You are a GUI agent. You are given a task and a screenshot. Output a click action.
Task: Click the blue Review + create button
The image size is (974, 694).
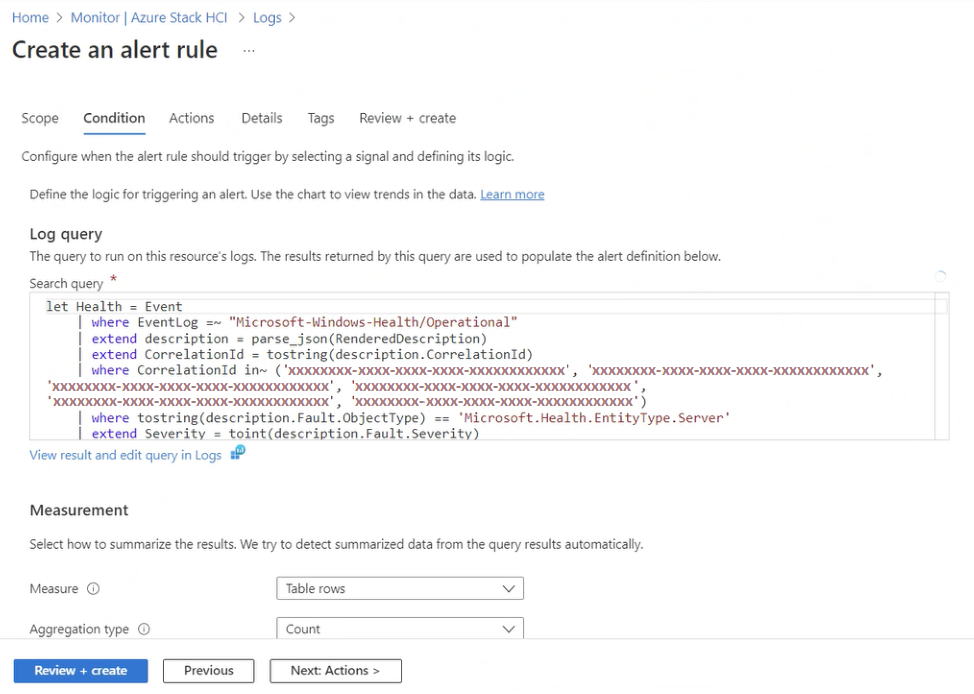point(81,670)
